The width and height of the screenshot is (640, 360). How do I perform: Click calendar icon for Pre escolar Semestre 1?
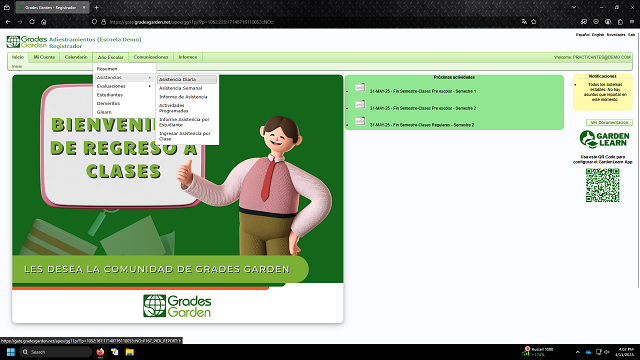360,88
